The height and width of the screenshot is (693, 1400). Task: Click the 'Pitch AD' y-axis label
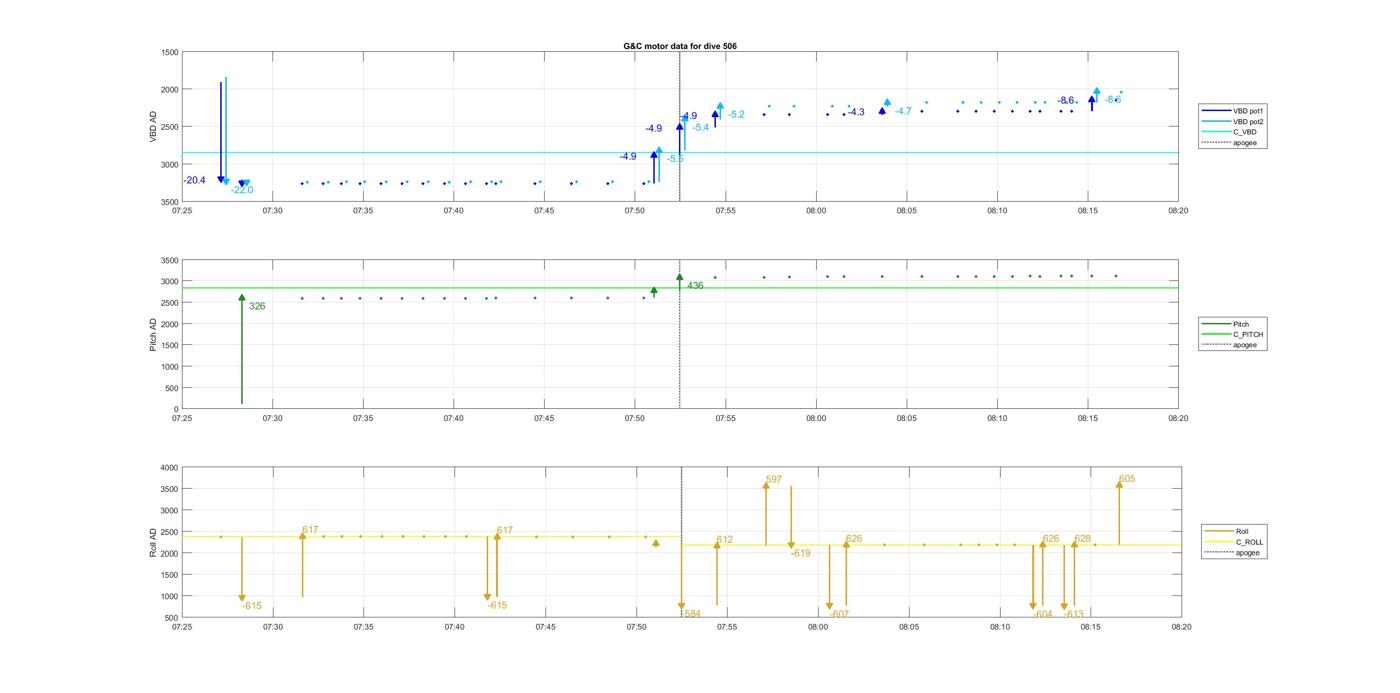coord(154,334)
